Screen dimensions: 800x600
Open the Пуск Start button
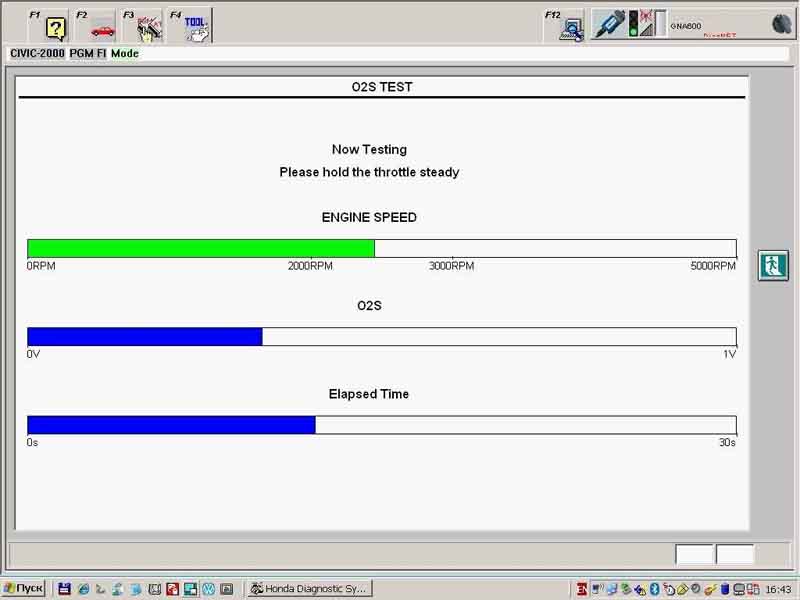[24, 589]
